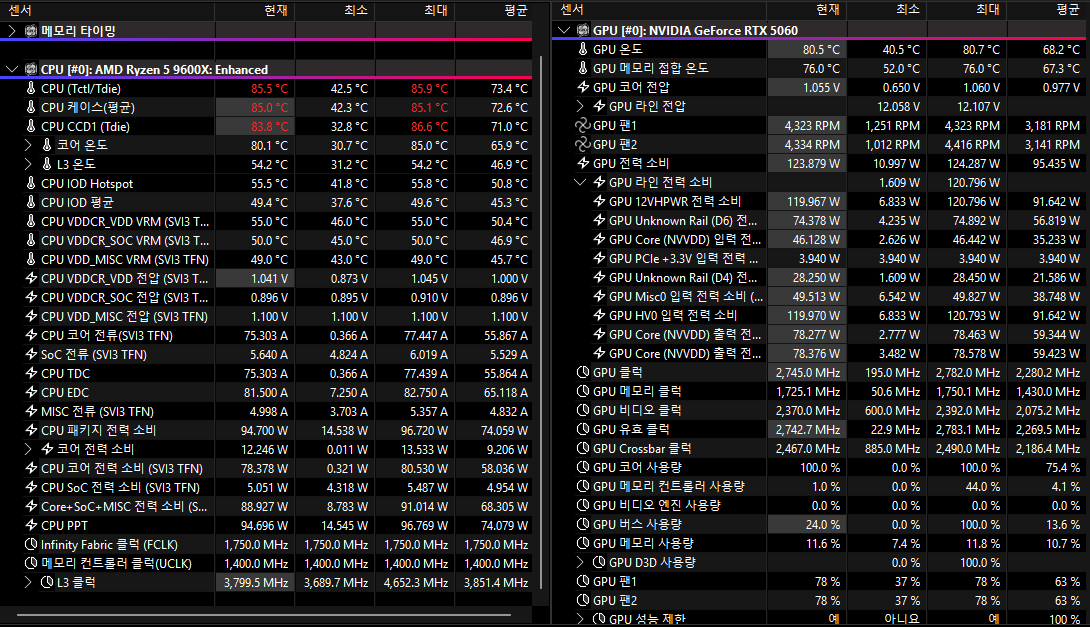The image size is (1090, 627).
Task: Click the chip icon beside GPU [#0] NVIDIA GeForce
Action: pos(583,30)
